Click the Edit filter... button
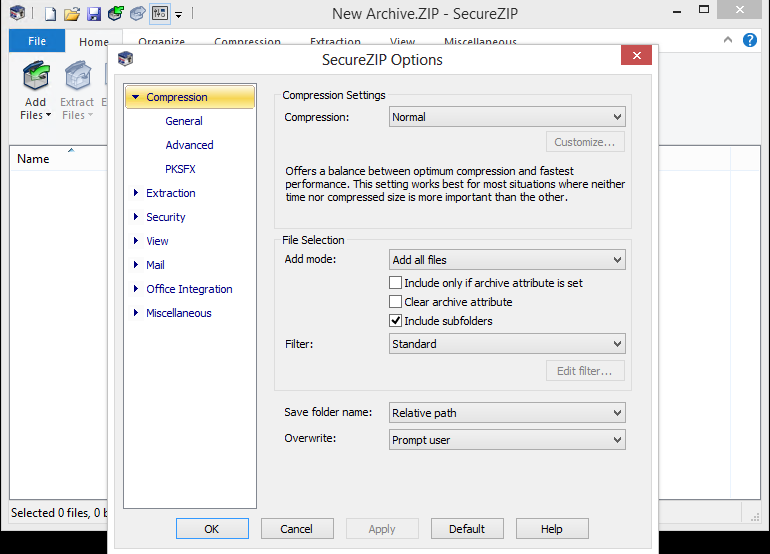 pos(585,371)
